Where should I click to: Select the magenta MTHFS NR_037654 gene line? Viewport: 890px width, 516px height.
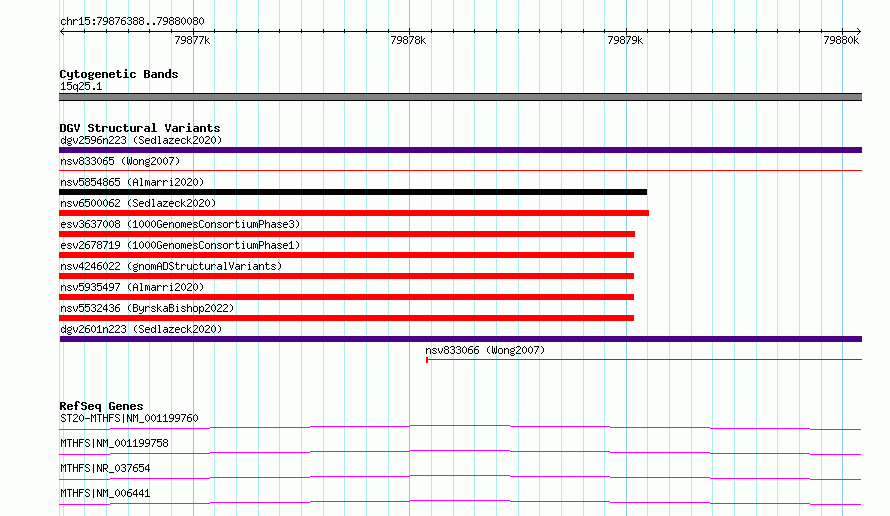[x=460, y=477]
